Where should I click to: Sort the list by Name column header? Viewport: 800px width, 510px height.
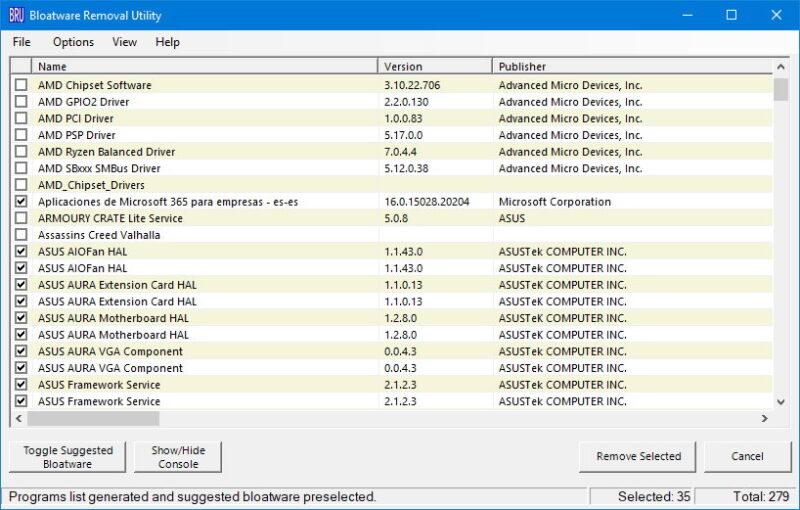(205, 66)
